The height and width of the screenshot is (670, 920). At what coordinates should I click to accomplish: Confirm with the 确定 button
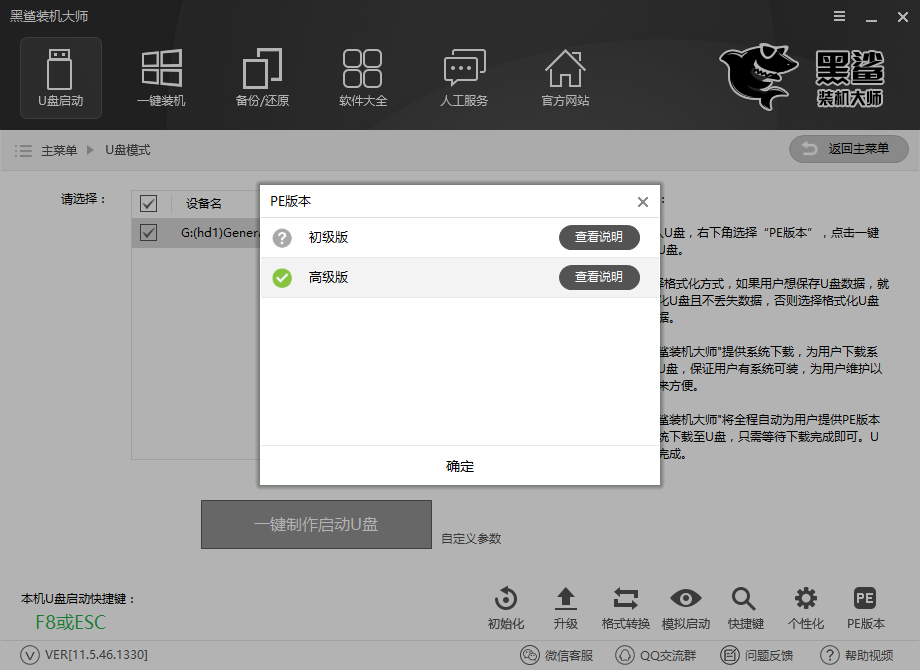coord(459,466)
